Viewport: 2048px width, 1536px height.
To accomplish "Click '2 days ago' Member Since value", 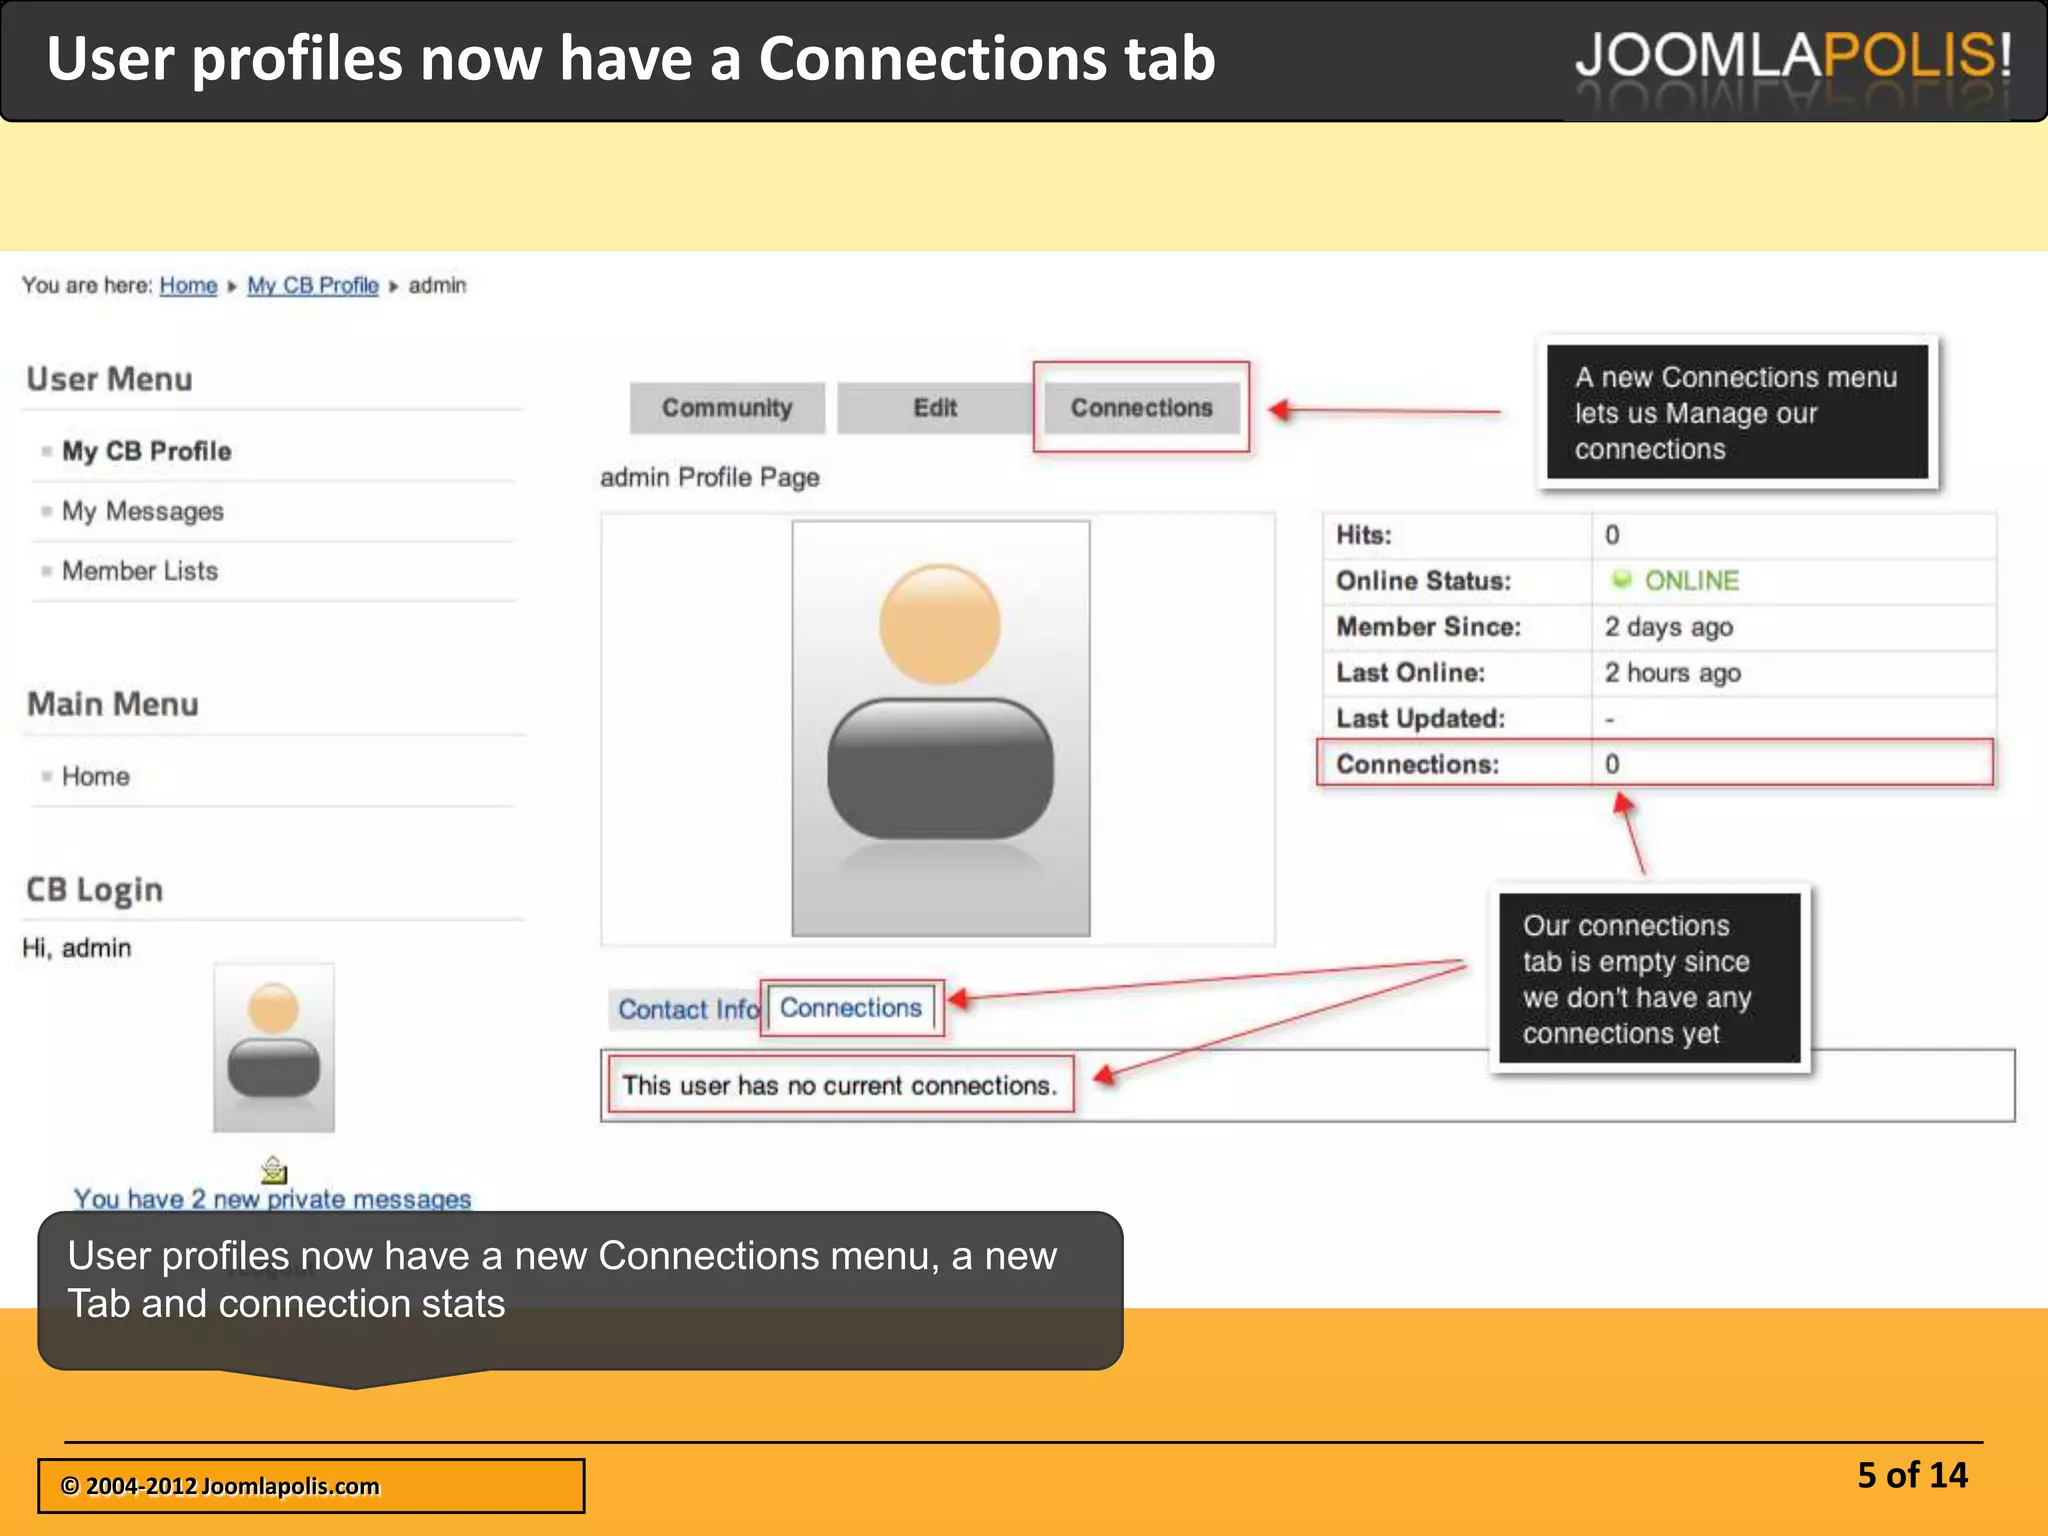I will [x=1669, y=627].
